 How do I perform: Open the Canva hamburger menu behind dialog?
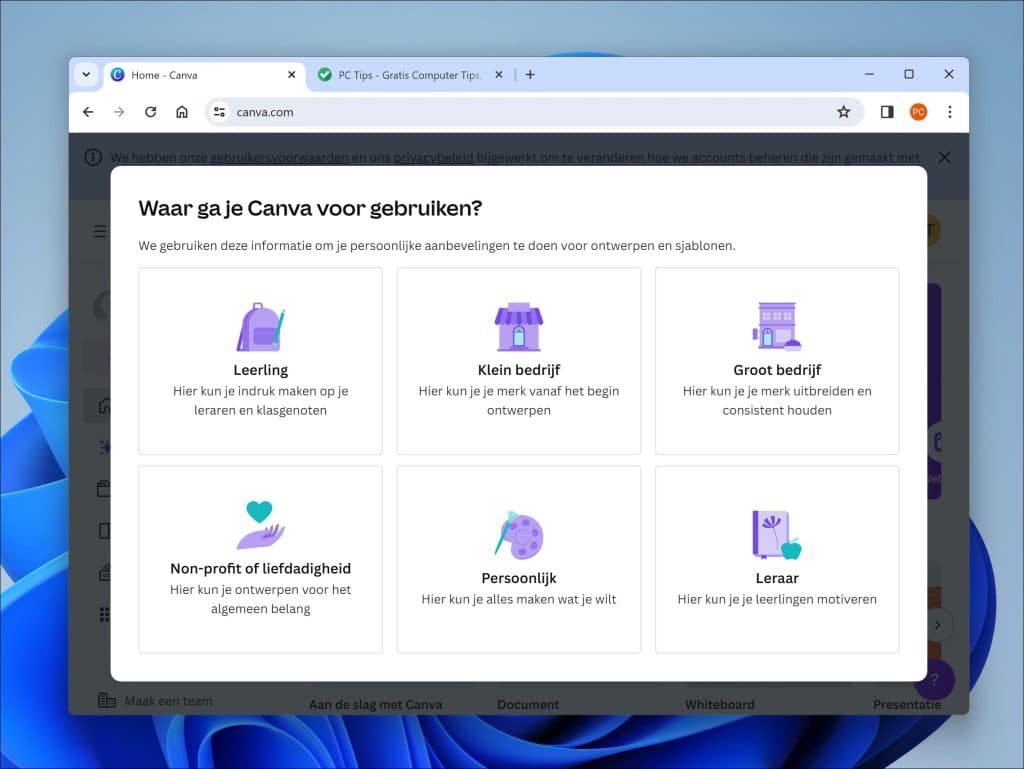point(100,231)
